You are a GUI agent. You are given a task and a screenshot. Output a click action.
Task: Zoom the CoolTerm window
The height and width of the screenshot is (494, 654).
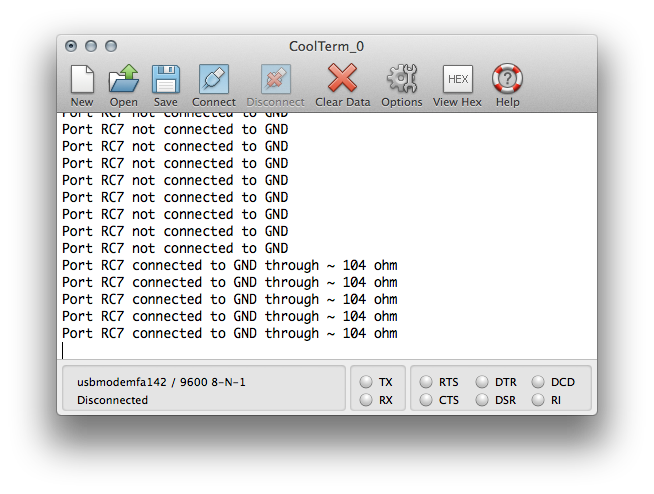coord(111,46)
